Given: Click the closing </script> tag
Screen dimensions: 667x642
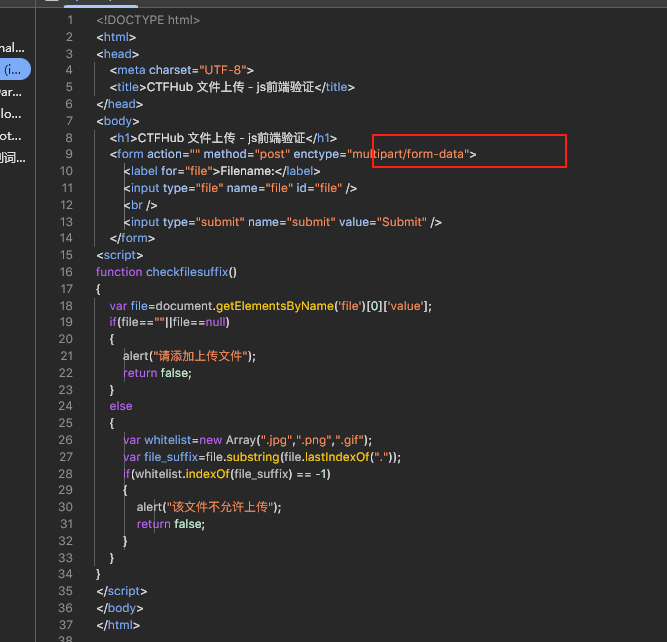Looking at the screenshot, I should coord(122,591).
